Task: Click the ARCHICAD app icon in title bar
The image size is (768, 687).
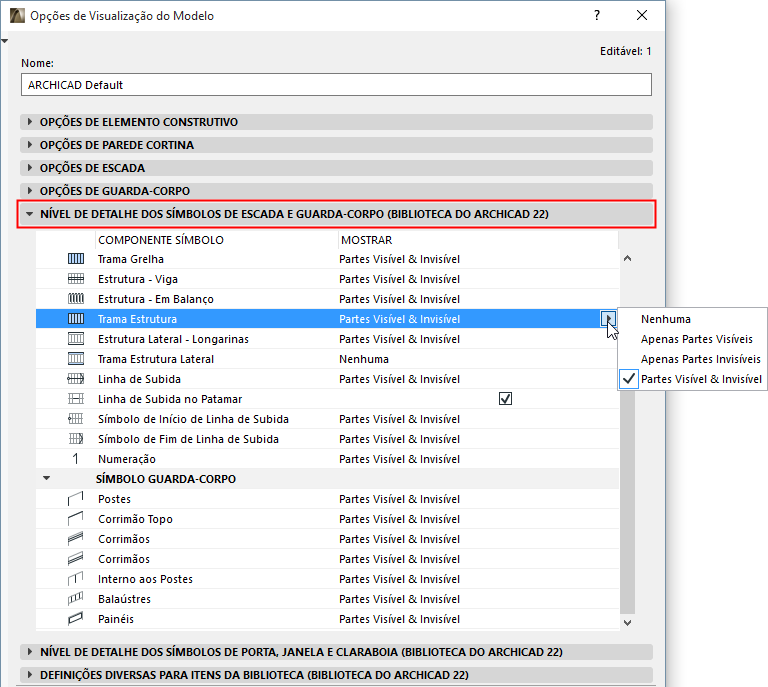Action: (17, 16)
